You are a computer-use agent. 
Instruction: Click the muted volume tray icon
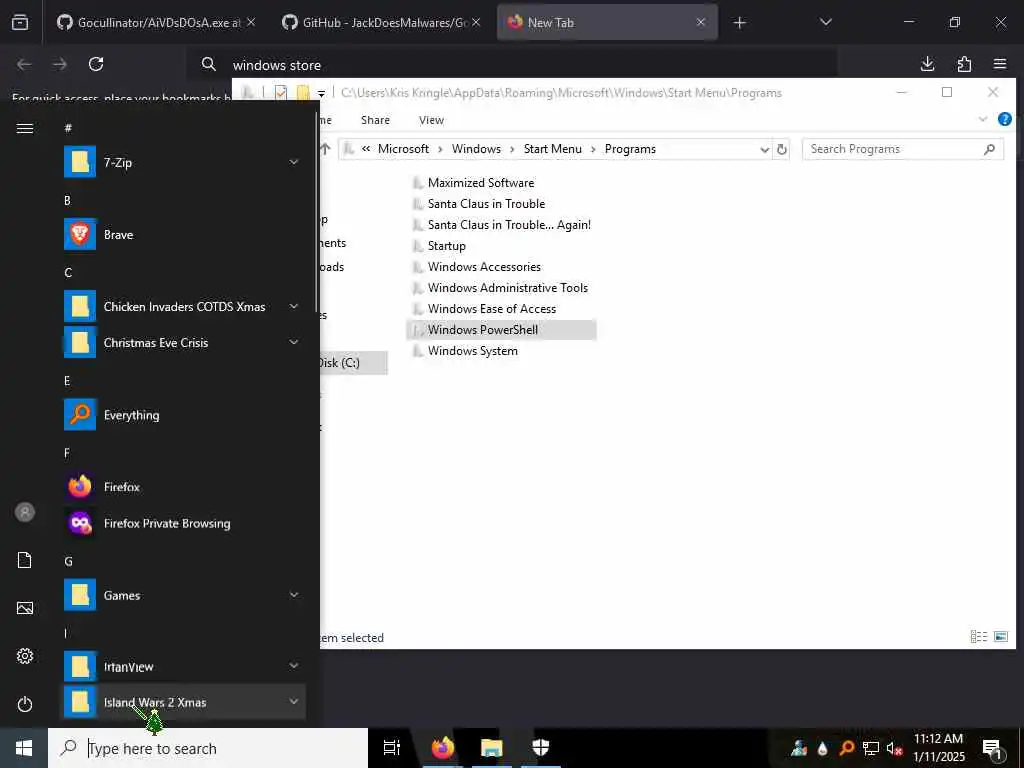click(x=894, y=748)
